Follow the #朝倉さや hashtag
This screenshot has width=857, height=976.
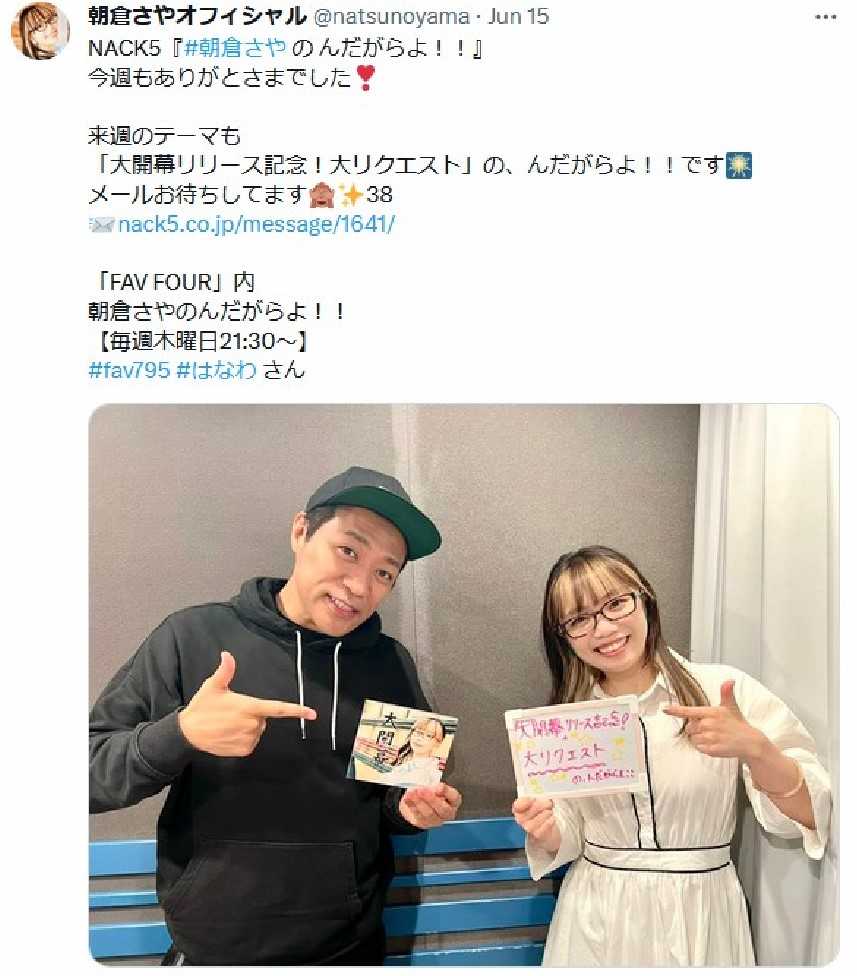[235, 48]
